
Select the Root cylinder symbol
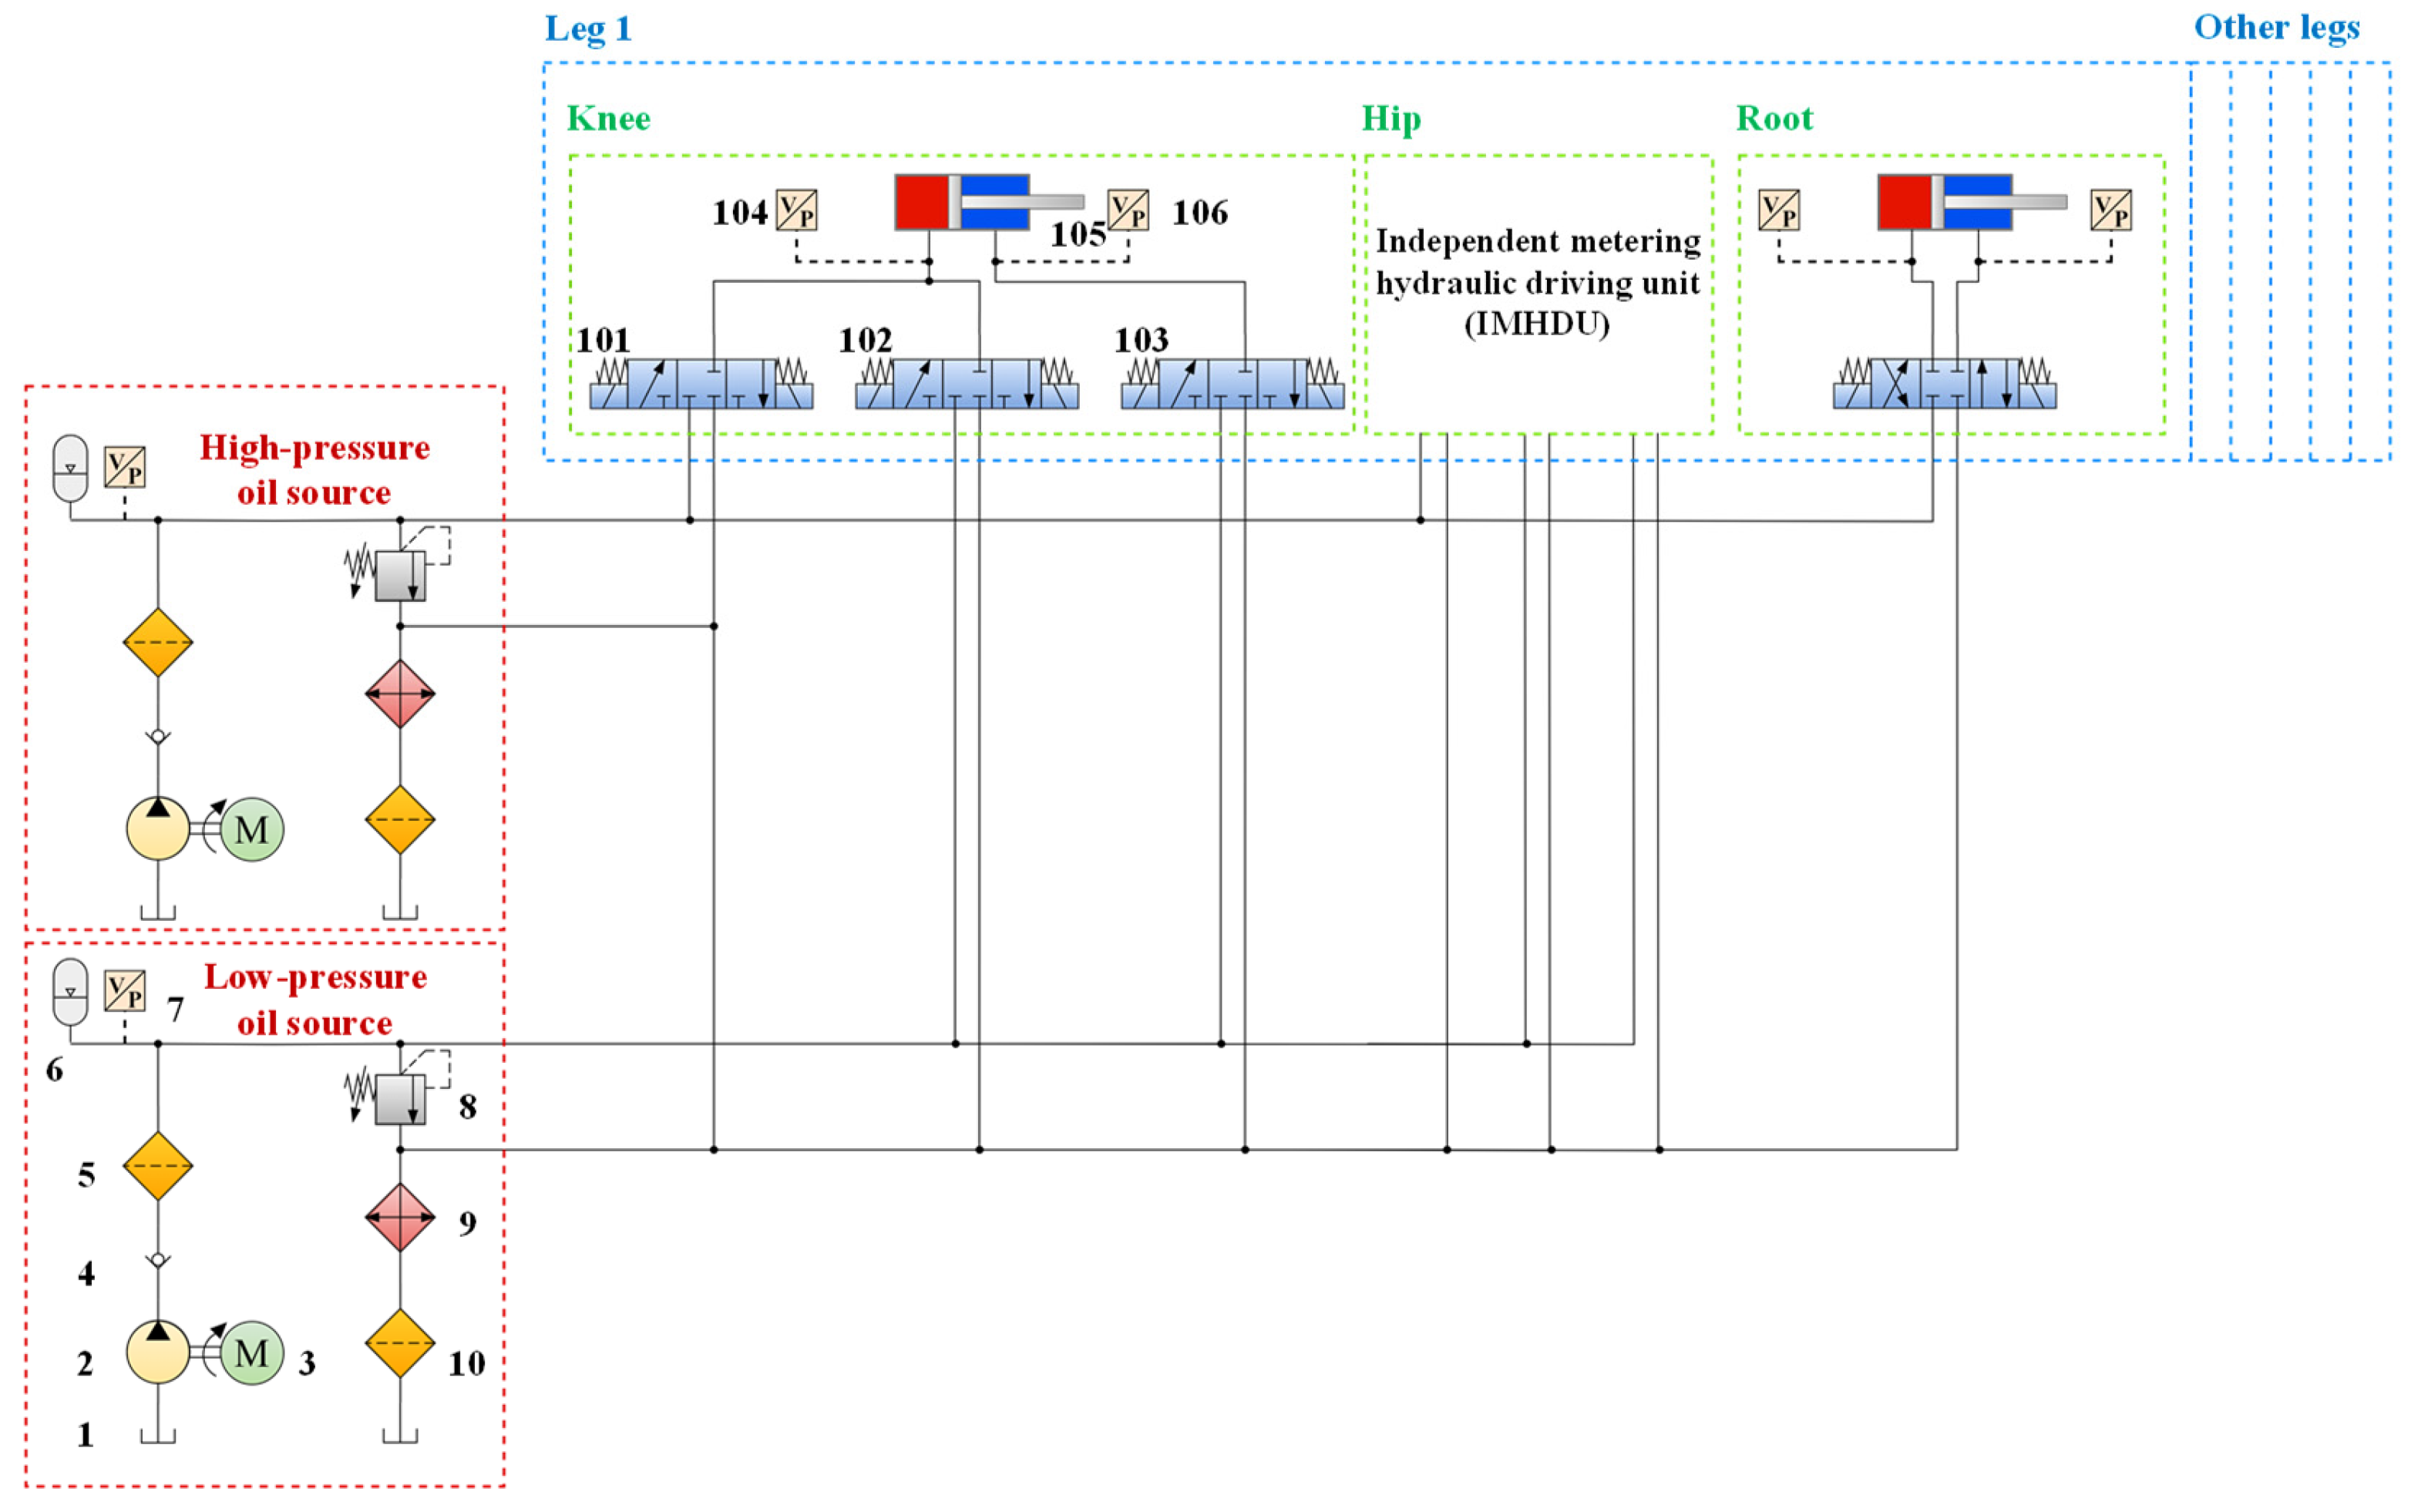[1945, 202]
